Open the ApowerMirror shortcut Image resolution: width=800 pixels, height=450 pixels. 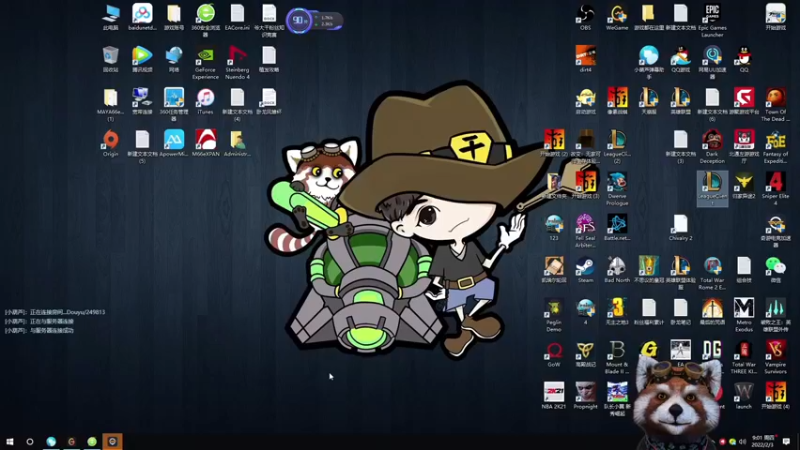click(x=173, y=143)
